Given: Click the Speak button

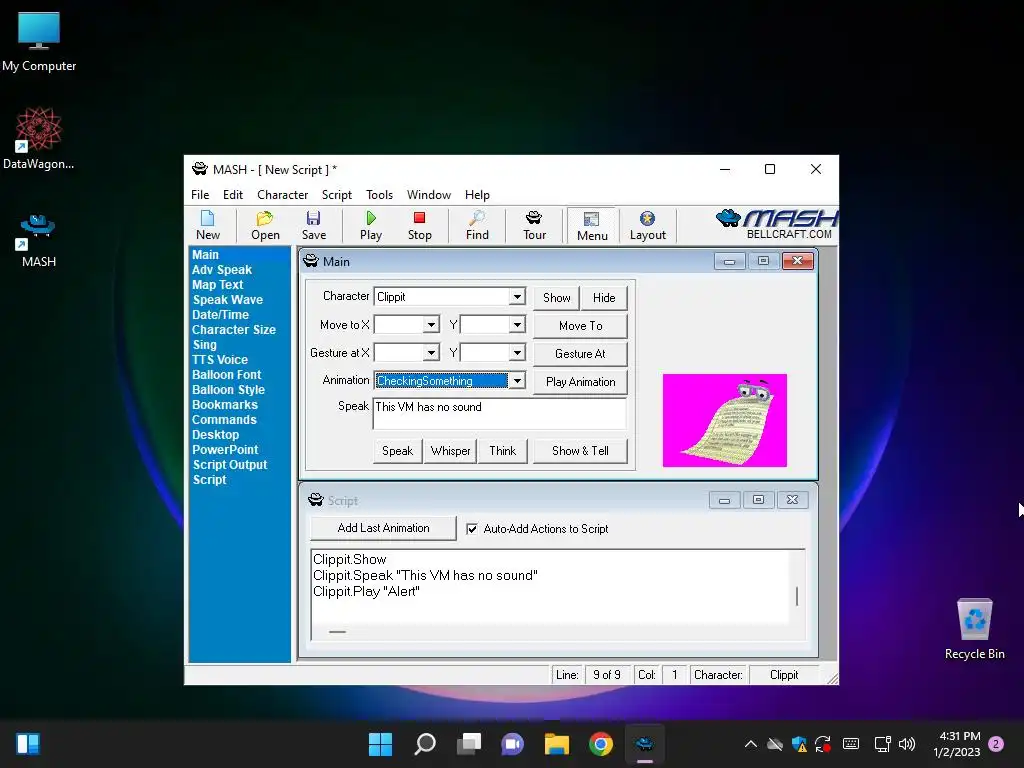Looking at the screenshot, I should click(397, 451).
